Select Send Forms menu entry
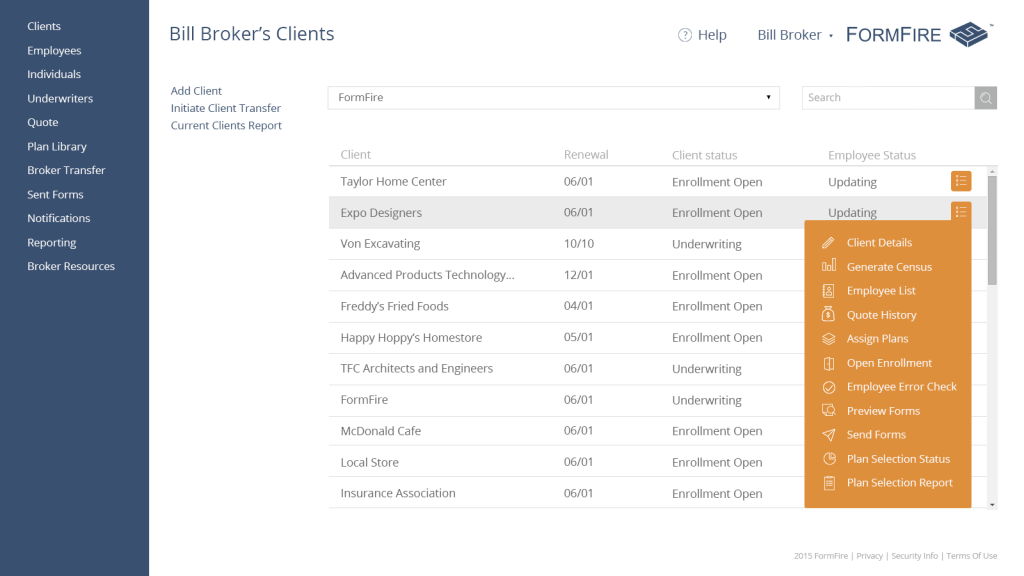Image resolution: width=1024 pixels, height=576 pixels. coord(876,435)
